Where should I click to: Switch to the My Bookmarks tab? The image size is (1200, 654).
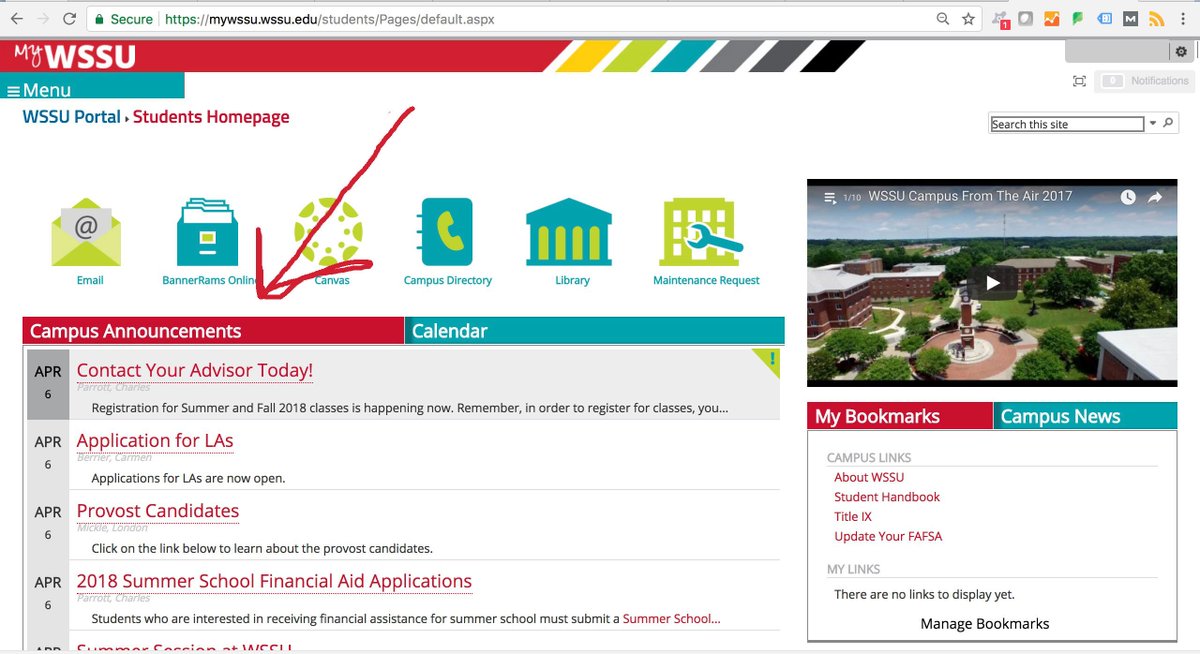900,416
